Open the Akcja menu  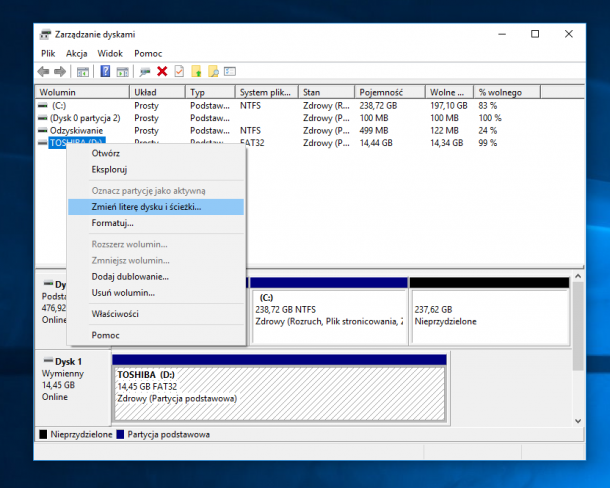pos(77,52)
